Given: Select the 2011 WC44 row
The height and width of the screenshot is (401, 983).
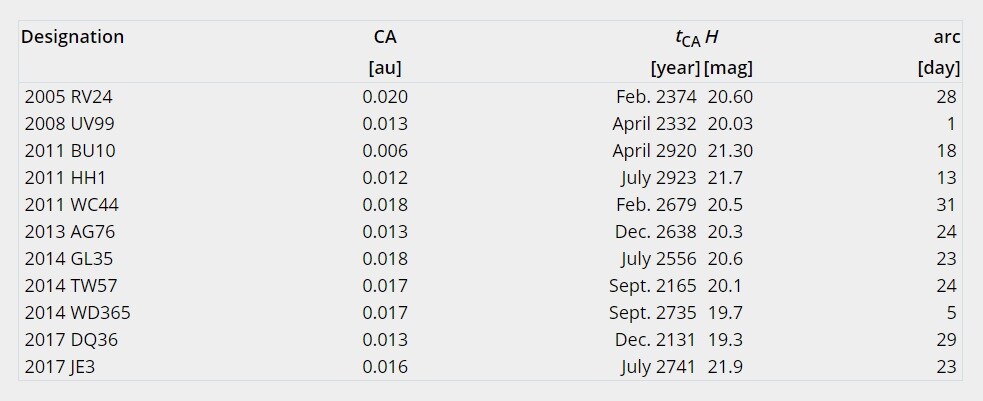Looking at the screenshot, I should click(x=490, y=205).
